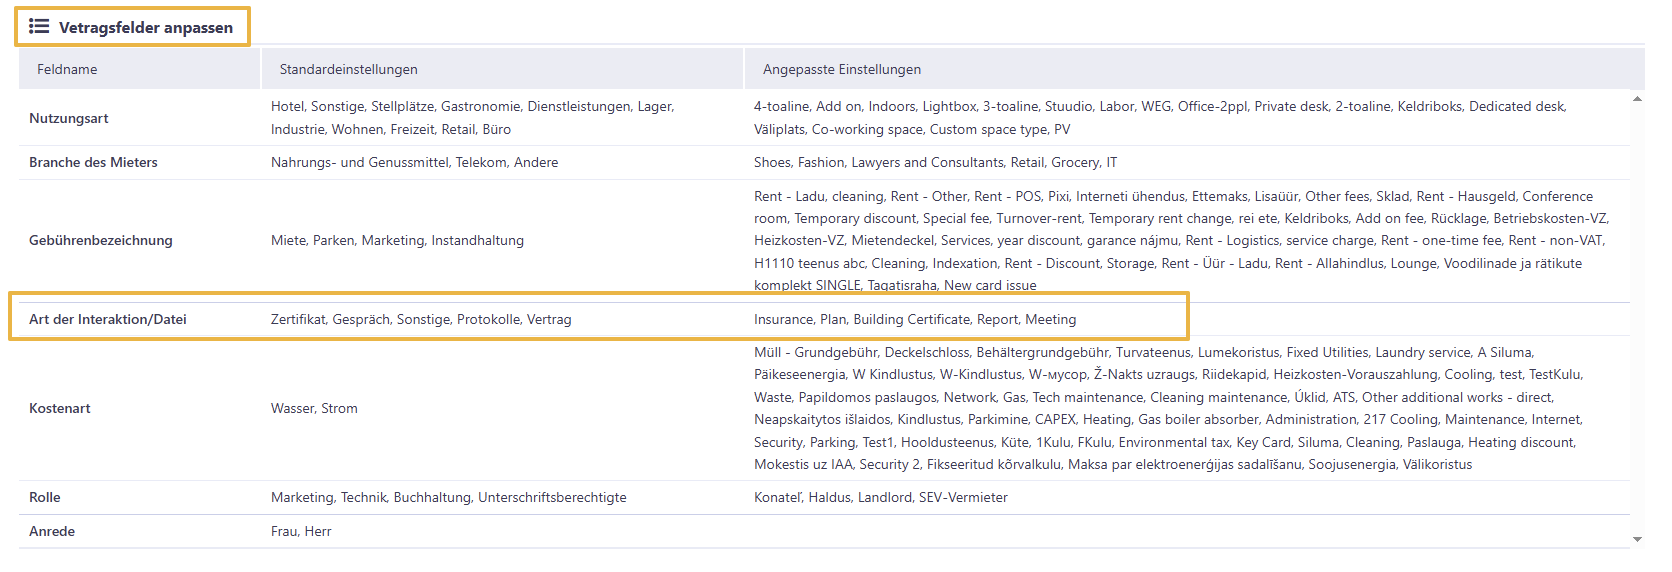This screenshot has height=572, width=1672.
Task: Click the Shoes, Fashion, Lawyers custom values
Action: [x=936, y=162]
